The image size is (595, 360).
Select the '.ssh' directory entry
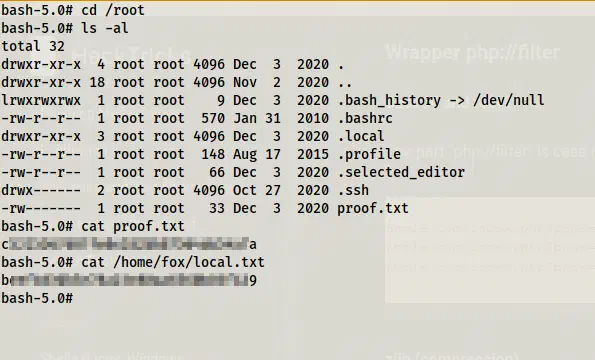coord(353,190)
